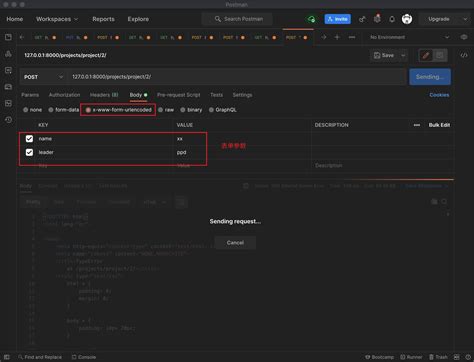Image resolution: width=474 pixels, height=362 pixels.
Task: Switch to the Pre-request Script tab
Action: (179, 95)
